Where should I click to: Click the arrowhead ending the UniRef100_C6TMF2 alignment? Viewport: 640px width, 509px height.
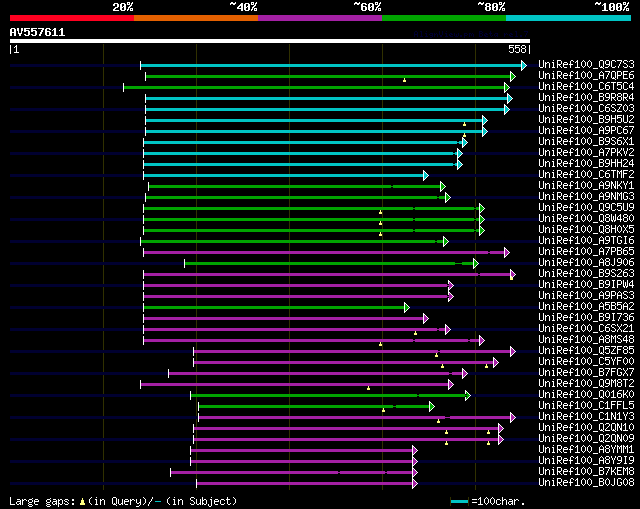pyautogui.click(x=426, y=176)
